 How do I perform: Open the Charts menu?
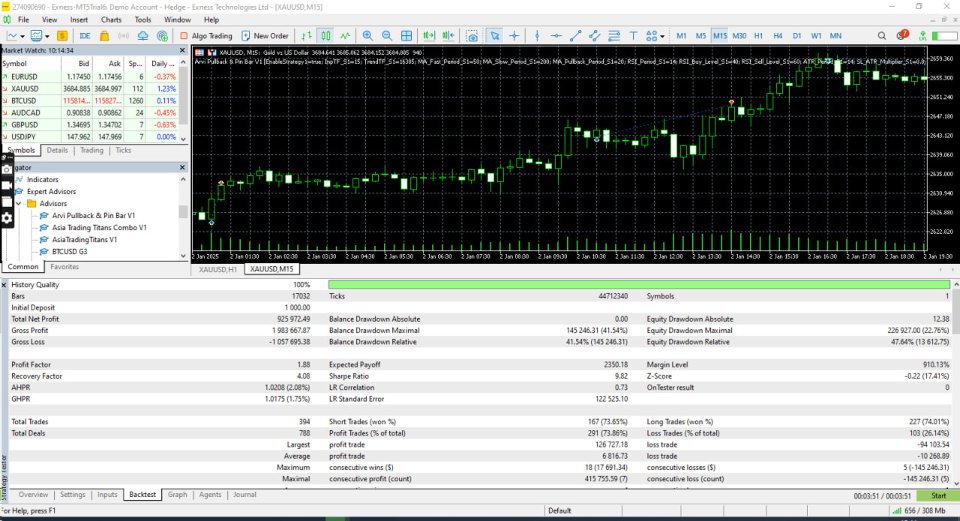point(111,20)
